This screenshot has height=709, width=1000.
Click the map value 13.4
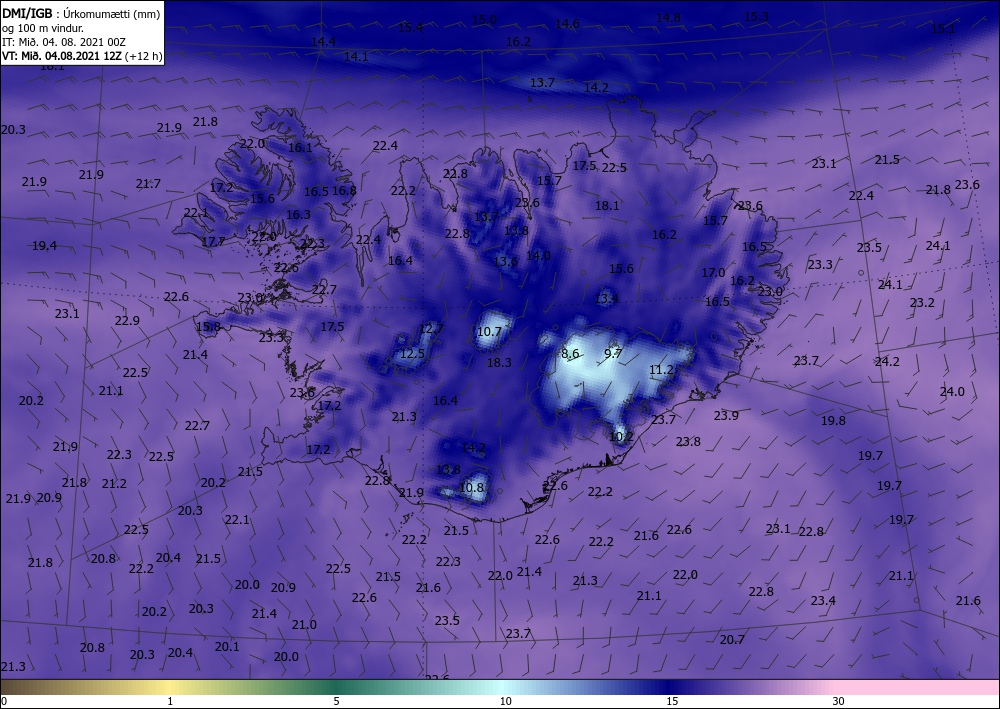click(x=607, y=298)
